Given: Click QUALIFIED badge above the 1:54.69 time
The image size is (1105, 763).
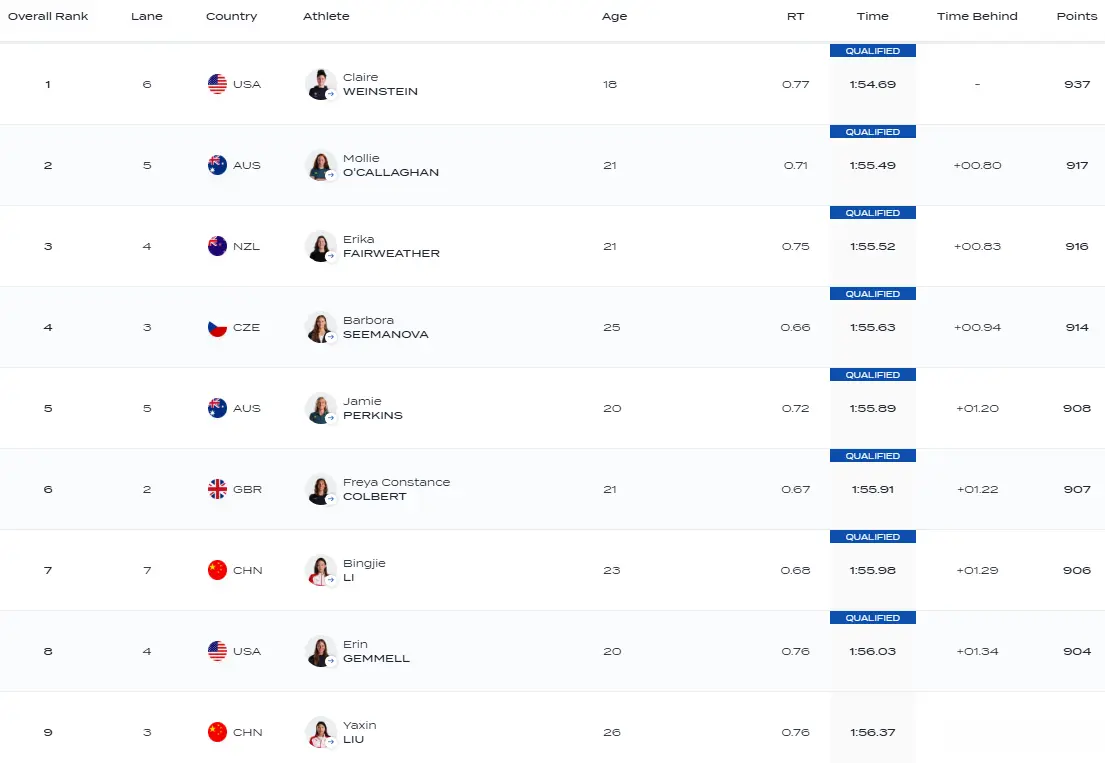Looking at the screenshot, I should [x=872, y=51].
